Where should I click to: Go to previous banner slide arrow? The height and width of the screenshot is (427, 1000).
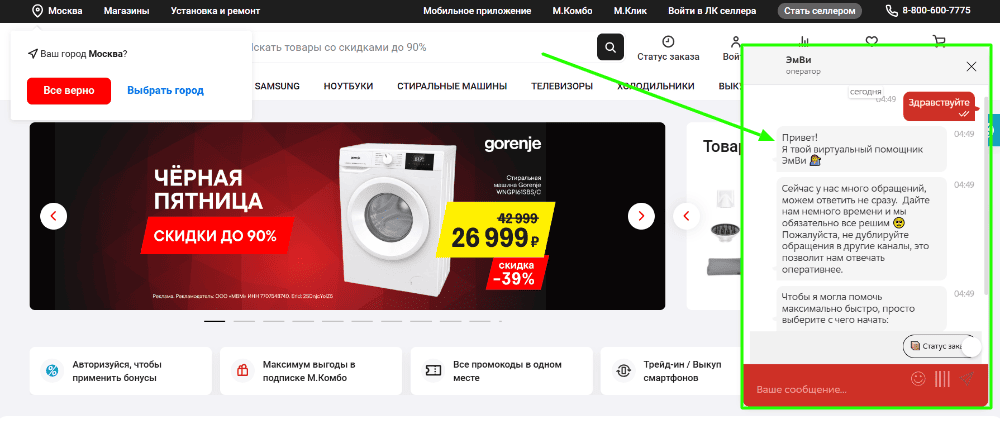54,216
